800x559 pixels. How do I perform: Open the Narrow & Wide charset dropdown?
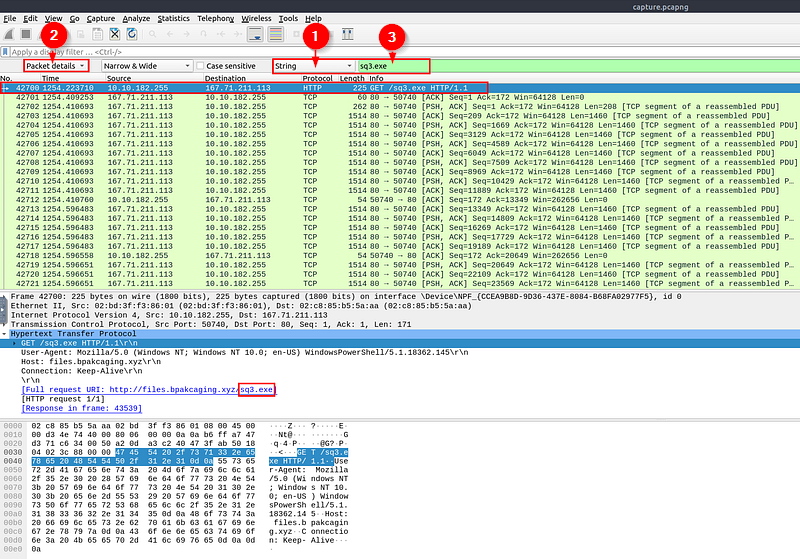pyautogui.click(x=147, y=66)
